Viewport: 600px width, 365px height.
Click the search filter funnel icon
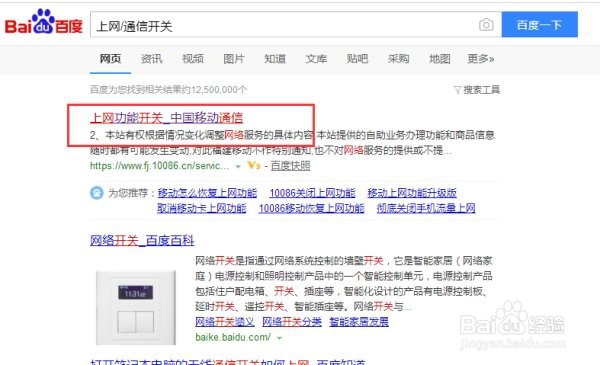[457, 90]
